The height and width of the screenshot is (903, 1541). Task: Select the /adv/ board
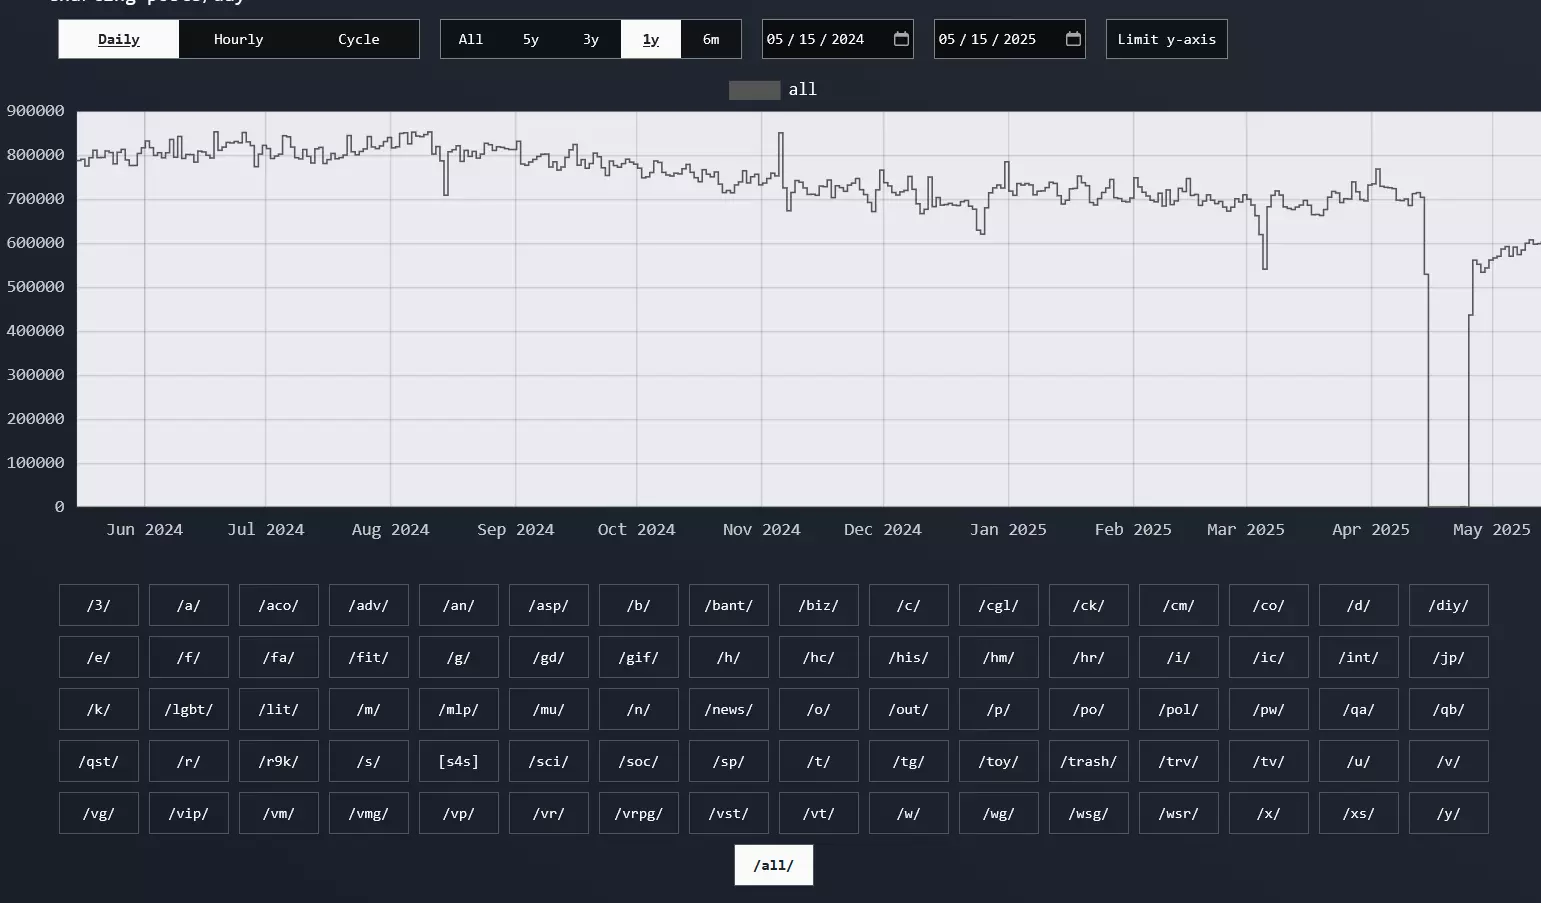pos(369,605)
